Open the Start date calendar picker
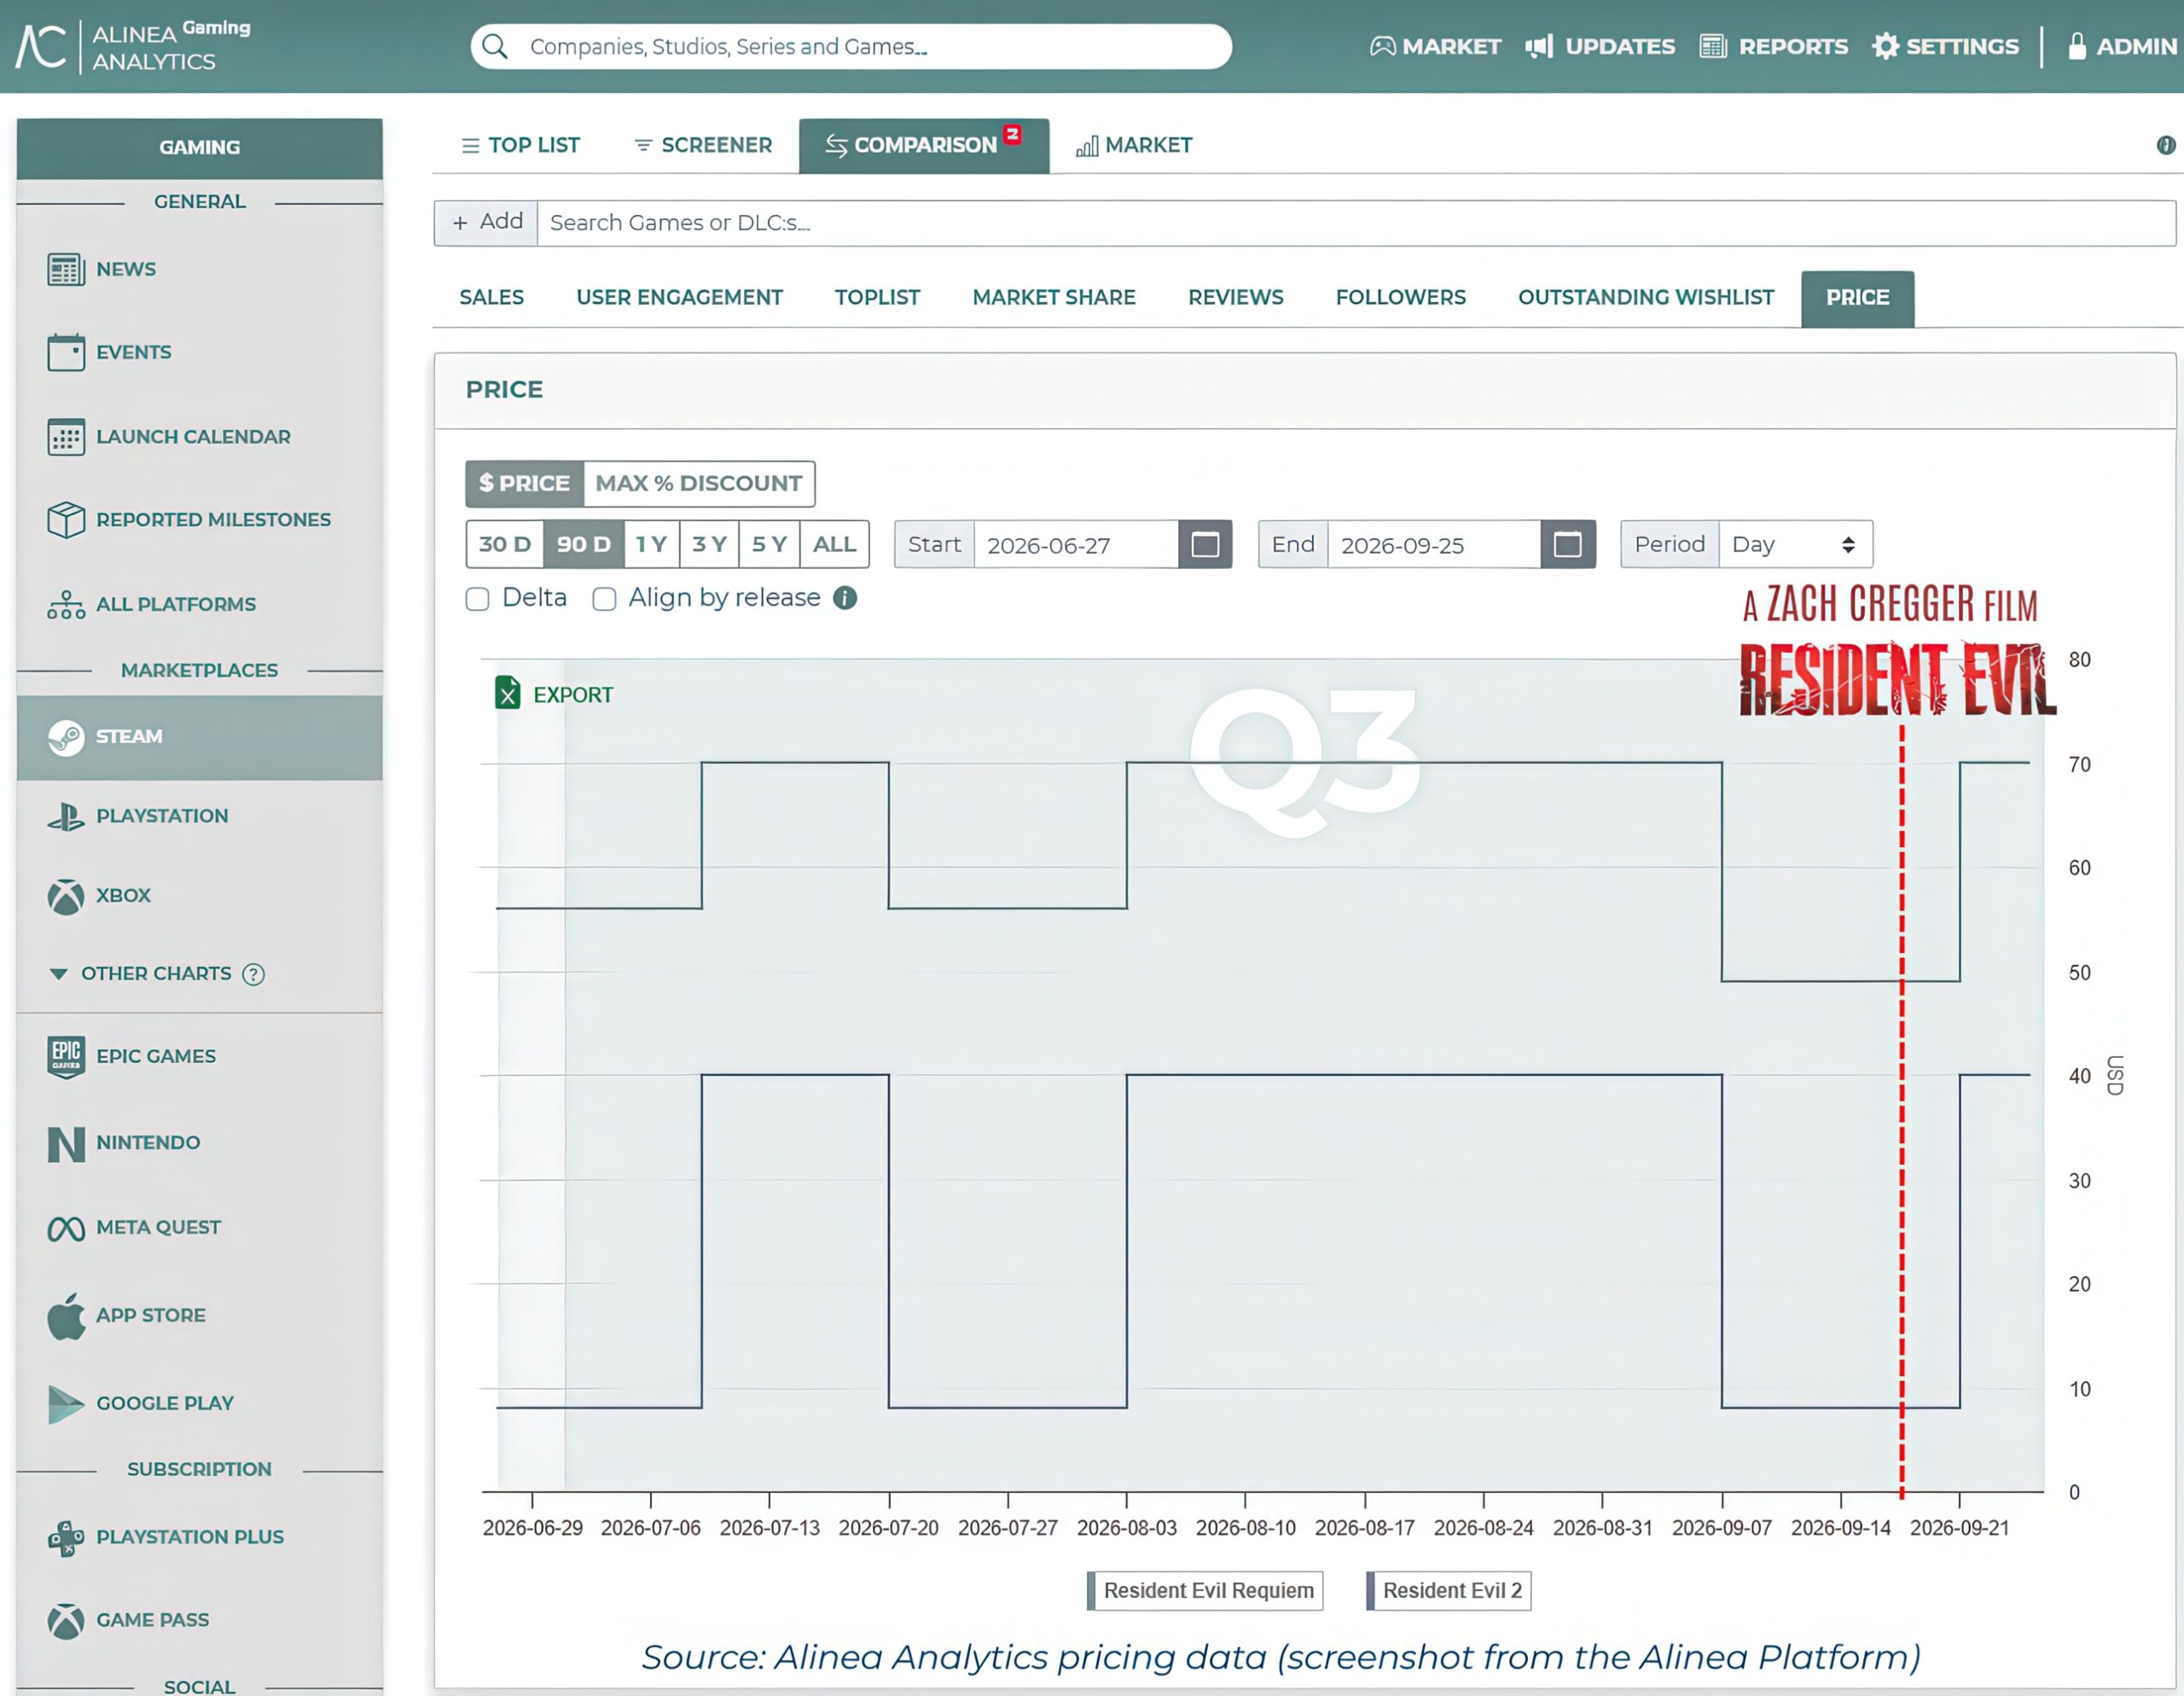2184x1696 pixels. point(1205,545)
